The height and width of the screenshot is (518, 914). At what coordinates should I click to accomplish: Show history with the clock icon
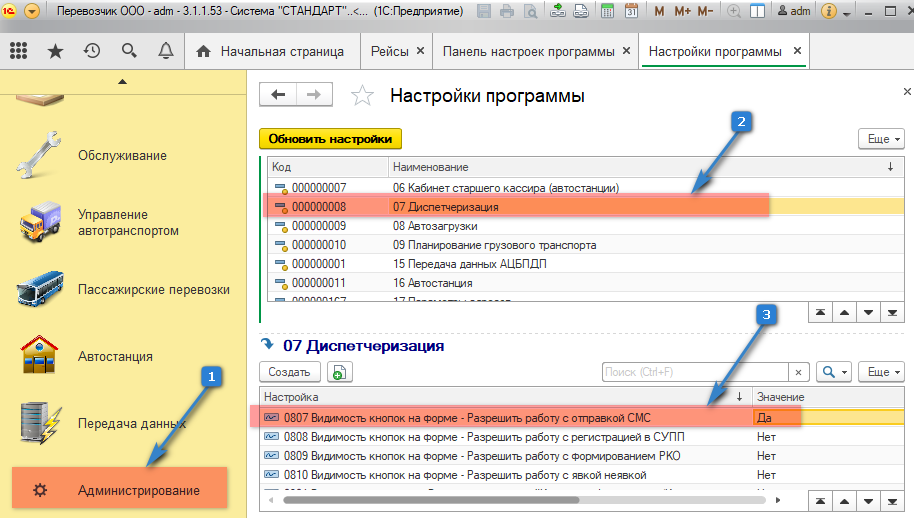tap(91, 51)
